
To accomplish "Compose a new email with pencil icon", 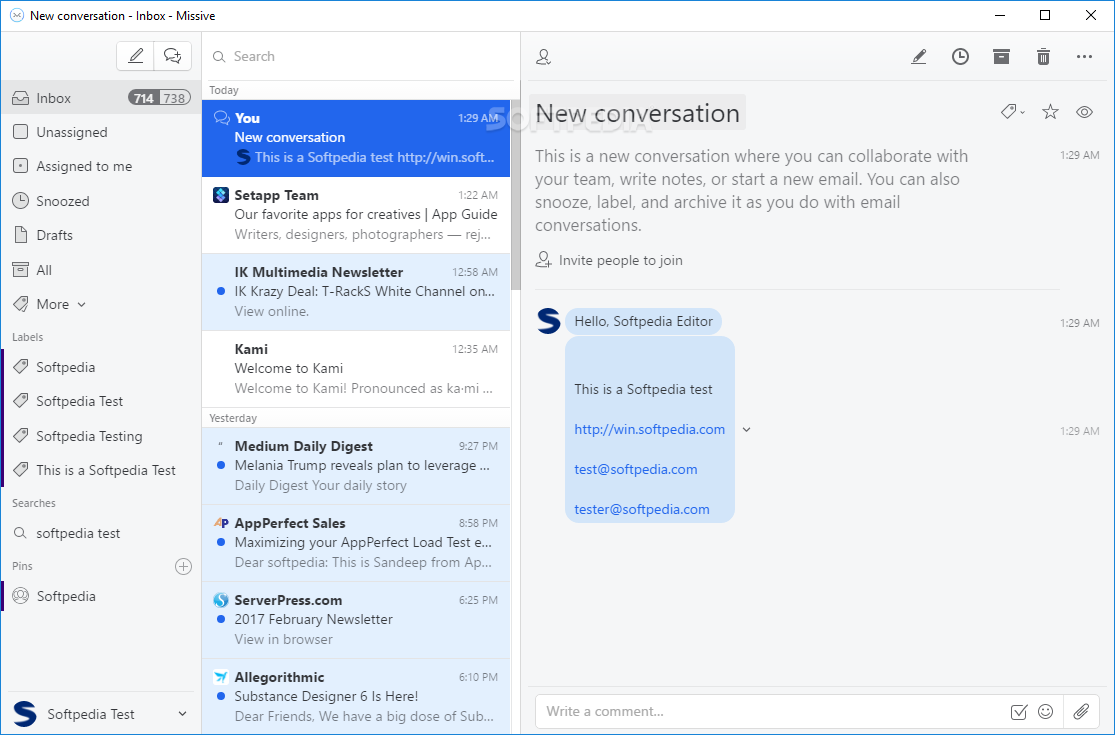I will 135,55.
